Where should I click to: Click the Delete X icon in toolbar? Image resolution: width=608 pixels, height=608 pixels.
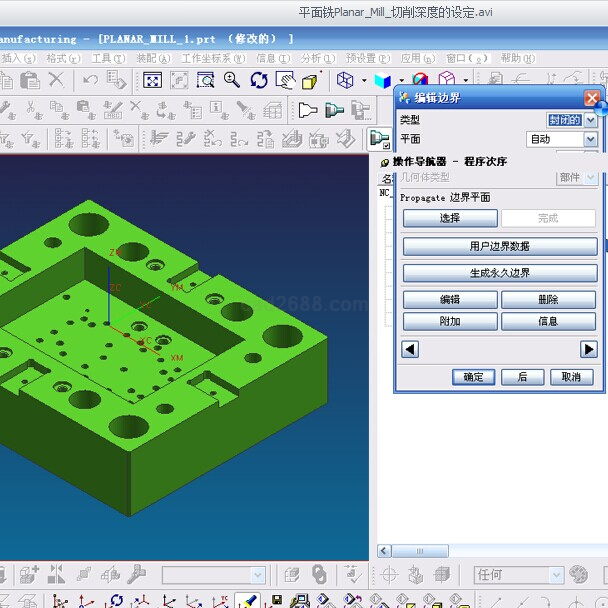click(x=57, y=81)
